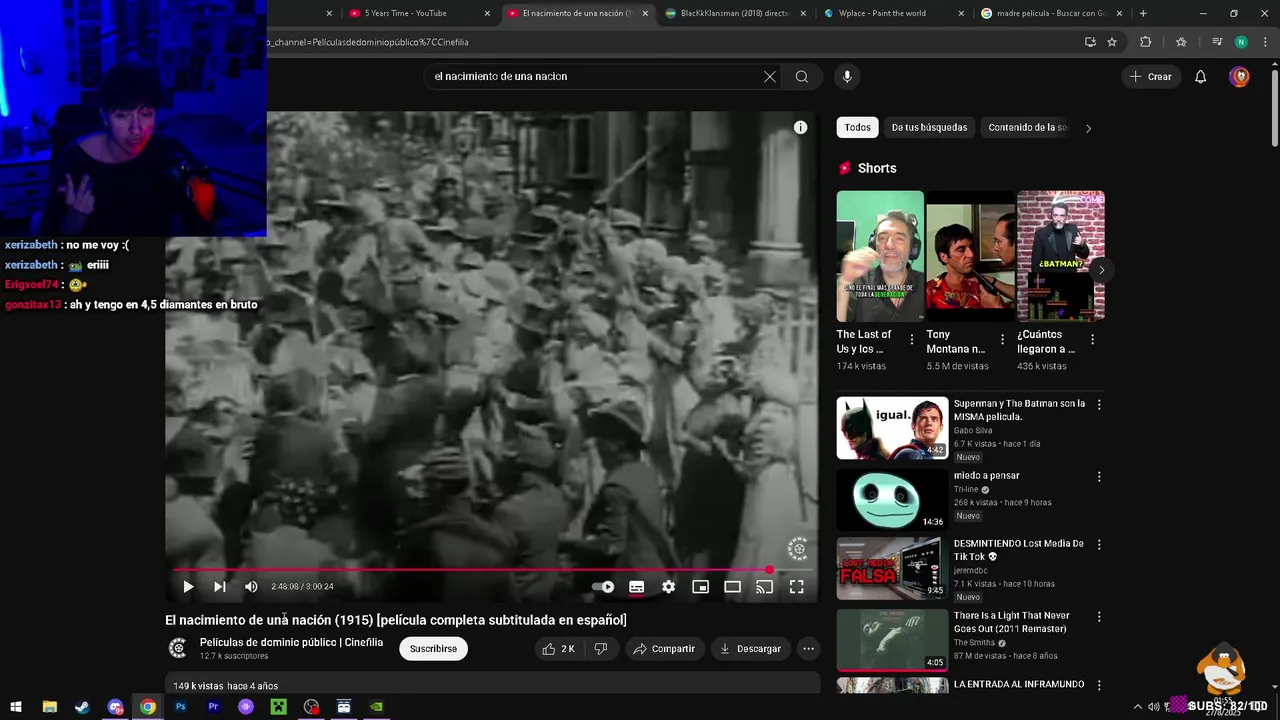Viewport: 1280px width, 720px height.
Task: Open Steam from taskbar
Action: pos(82,707)
